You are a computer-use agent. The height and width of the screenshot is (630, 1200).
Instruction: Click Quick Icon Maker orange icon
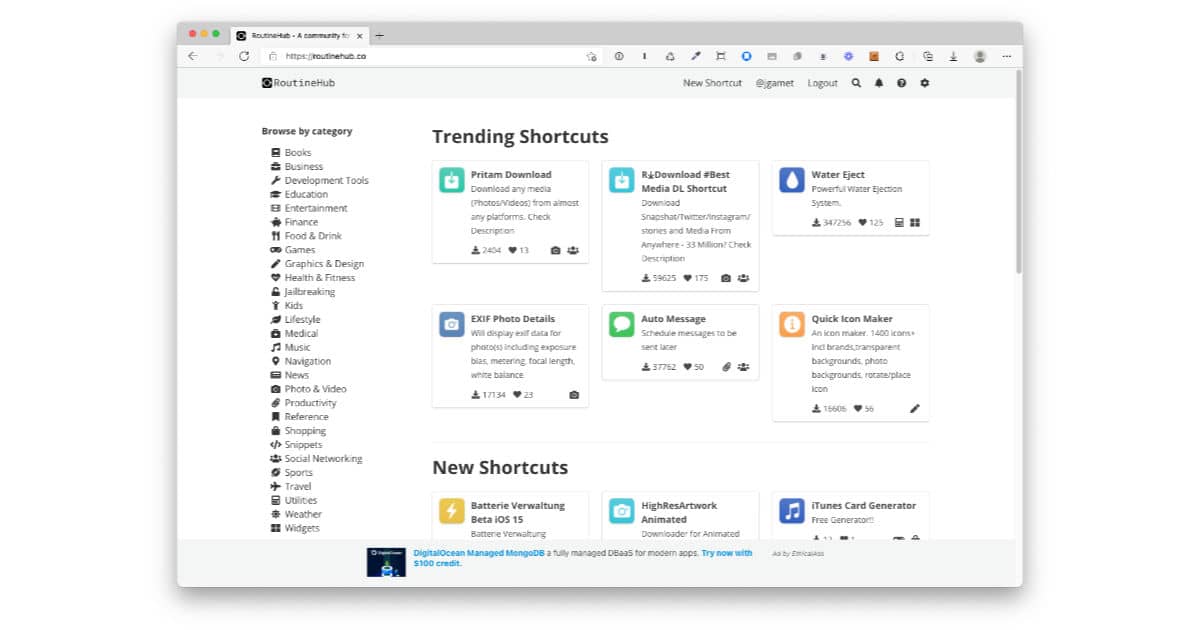pyautogui.click(x=792, y=324)
